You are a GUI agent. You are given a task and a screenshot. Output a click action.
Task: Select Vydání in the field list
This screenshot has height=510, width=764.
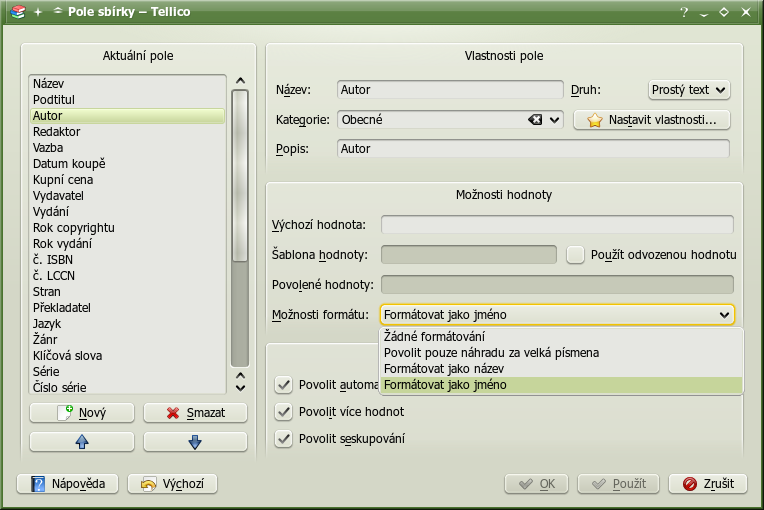(127, 212)
